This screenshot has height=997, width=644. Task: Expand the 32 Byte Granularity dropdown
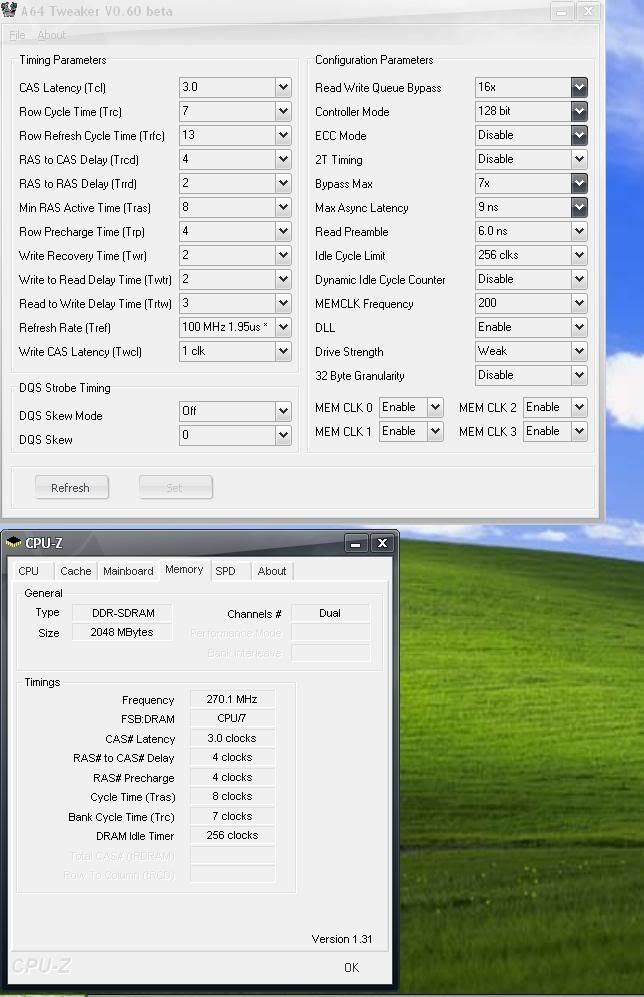(579, 375)
